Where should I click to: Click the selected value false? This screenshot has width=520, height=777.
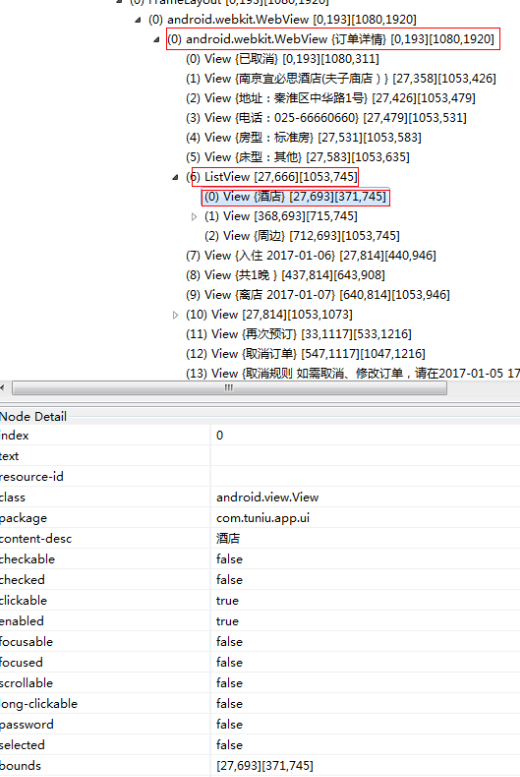tap(230, 745)
